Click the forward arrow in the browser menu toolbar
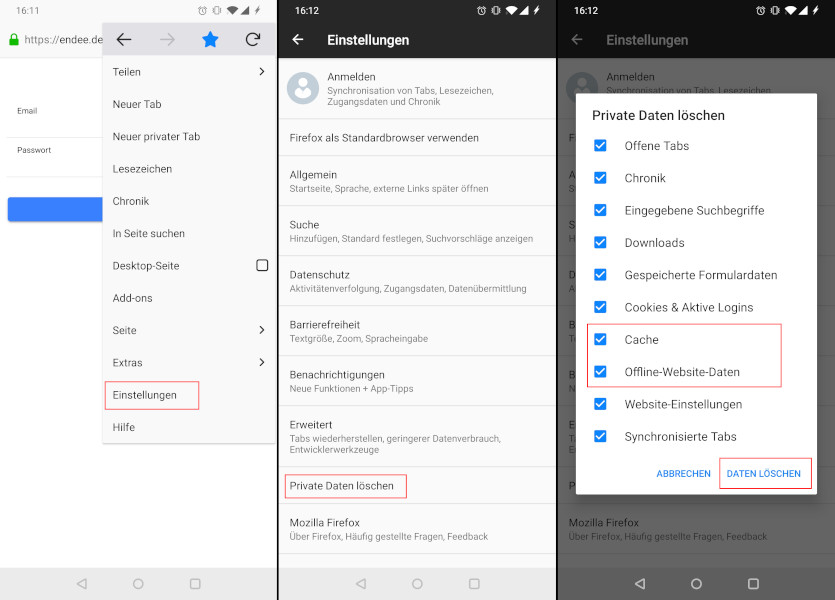The image size is (835, 600). pos(167,40)
